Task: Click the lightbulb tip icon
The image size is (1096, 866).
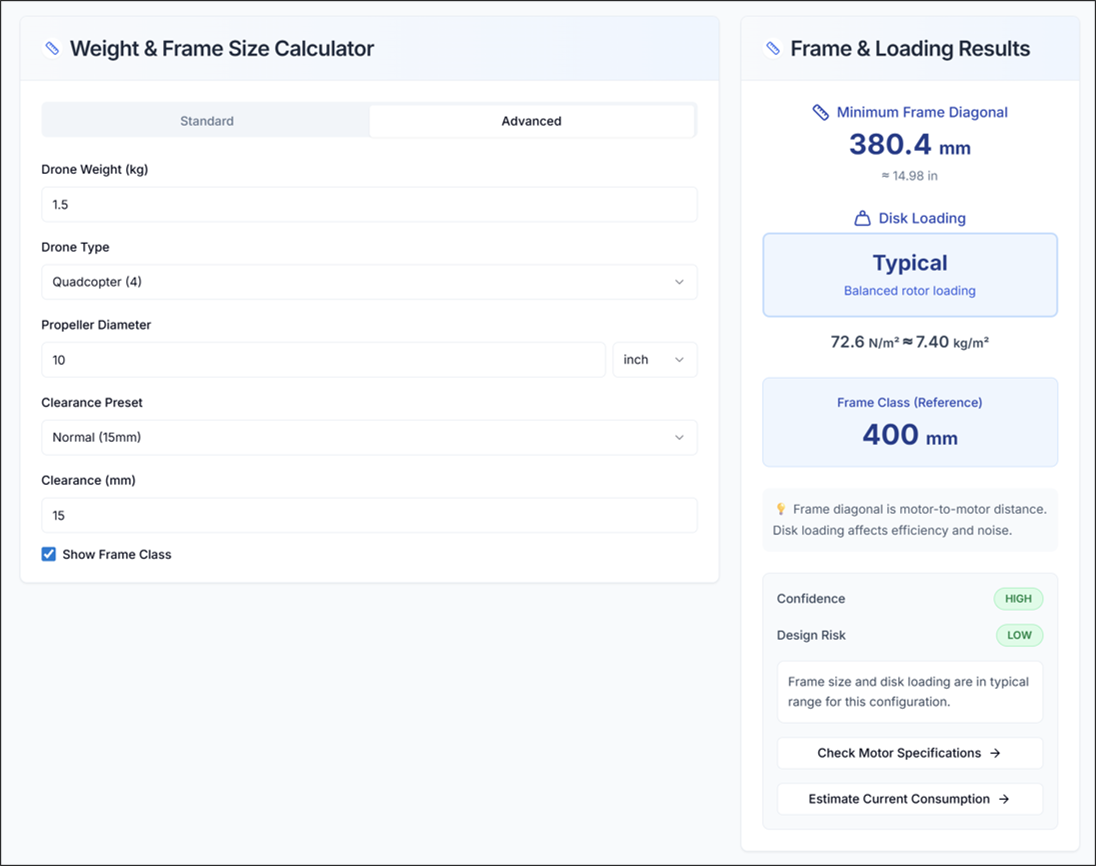Action: [x=781, y=509]
